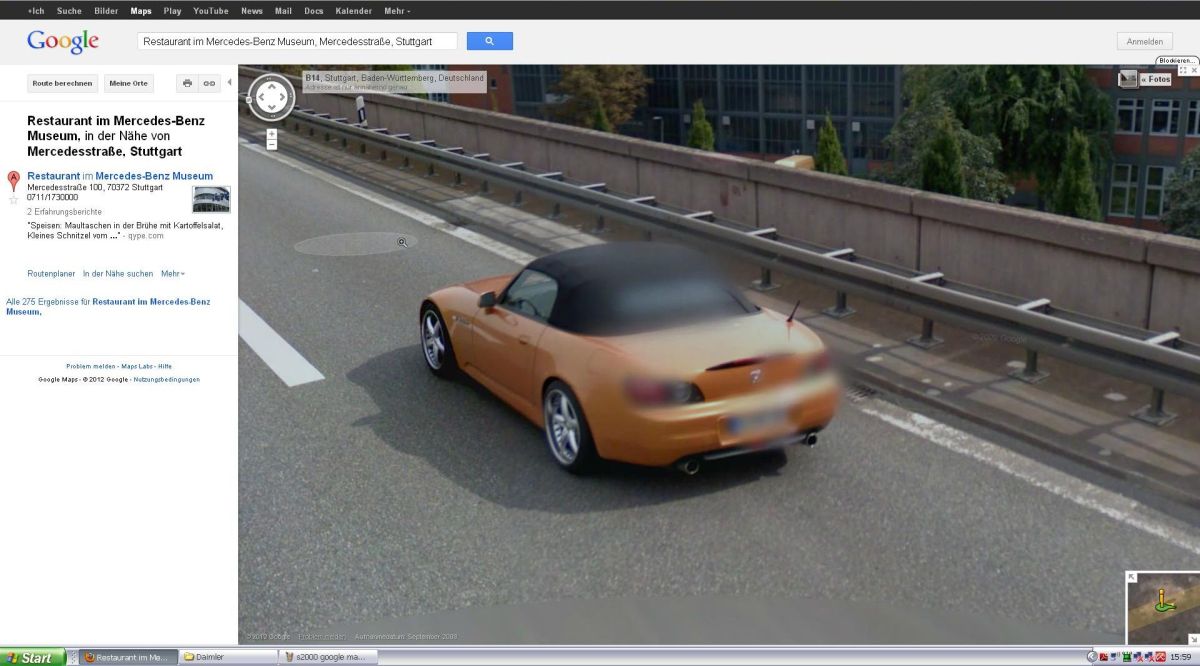Screen dimensions: 1200x666
Task: Zoom in Street View with plus button
Action: 272,134
